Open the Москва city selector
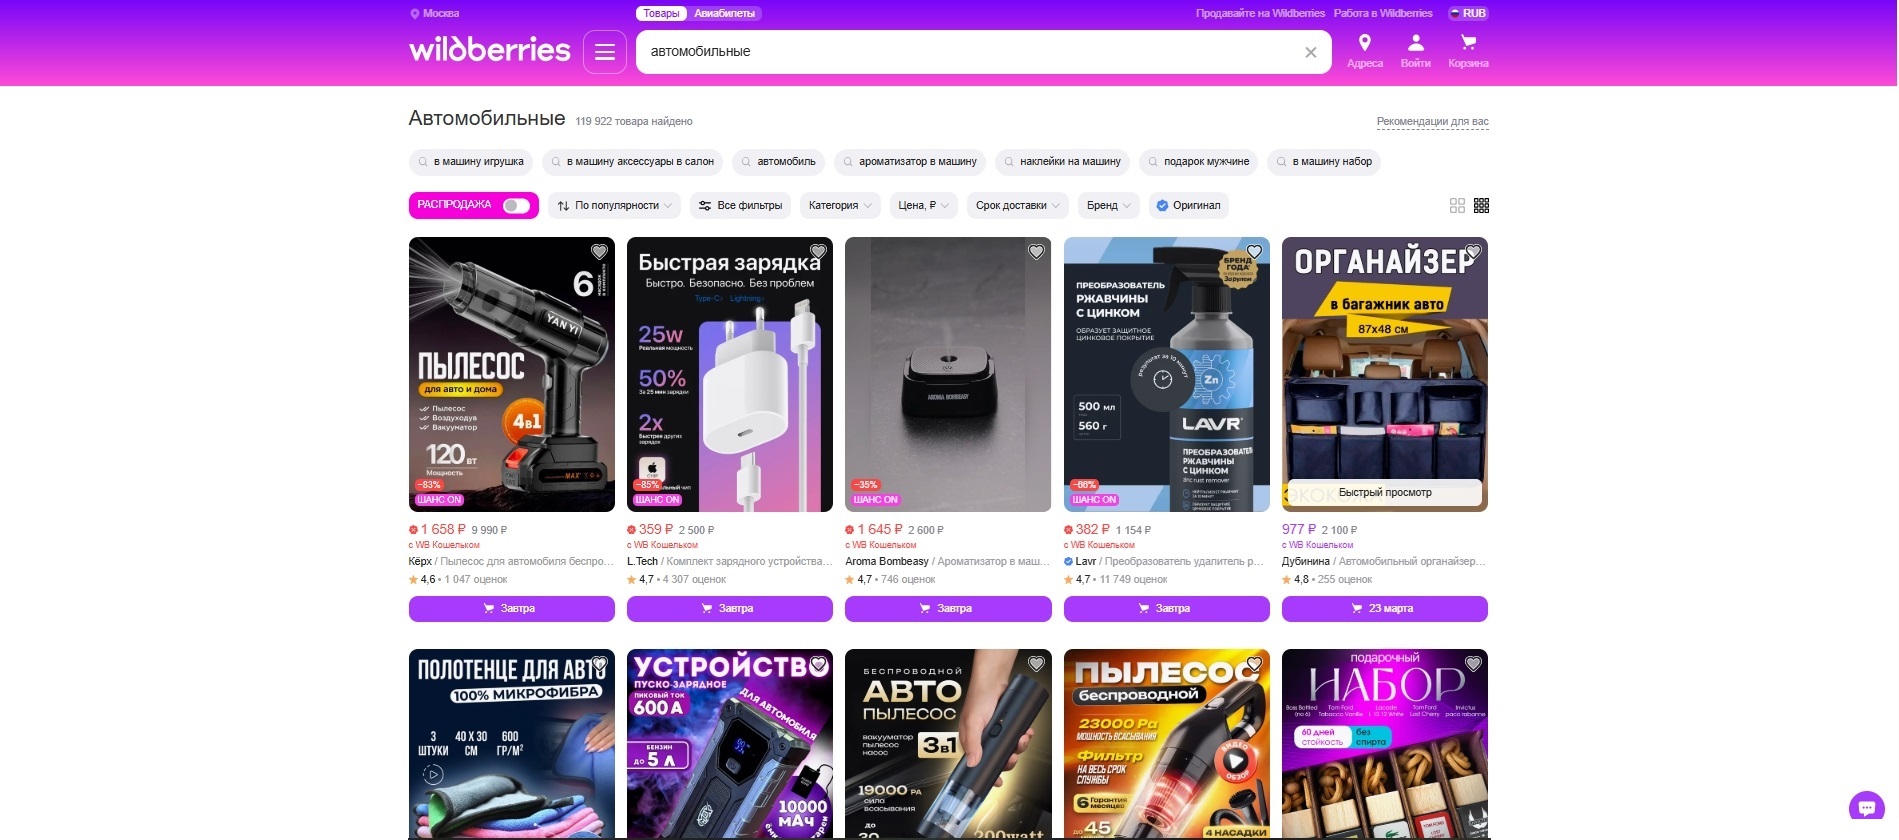The image size is (1899, 840). pos(435,13)
